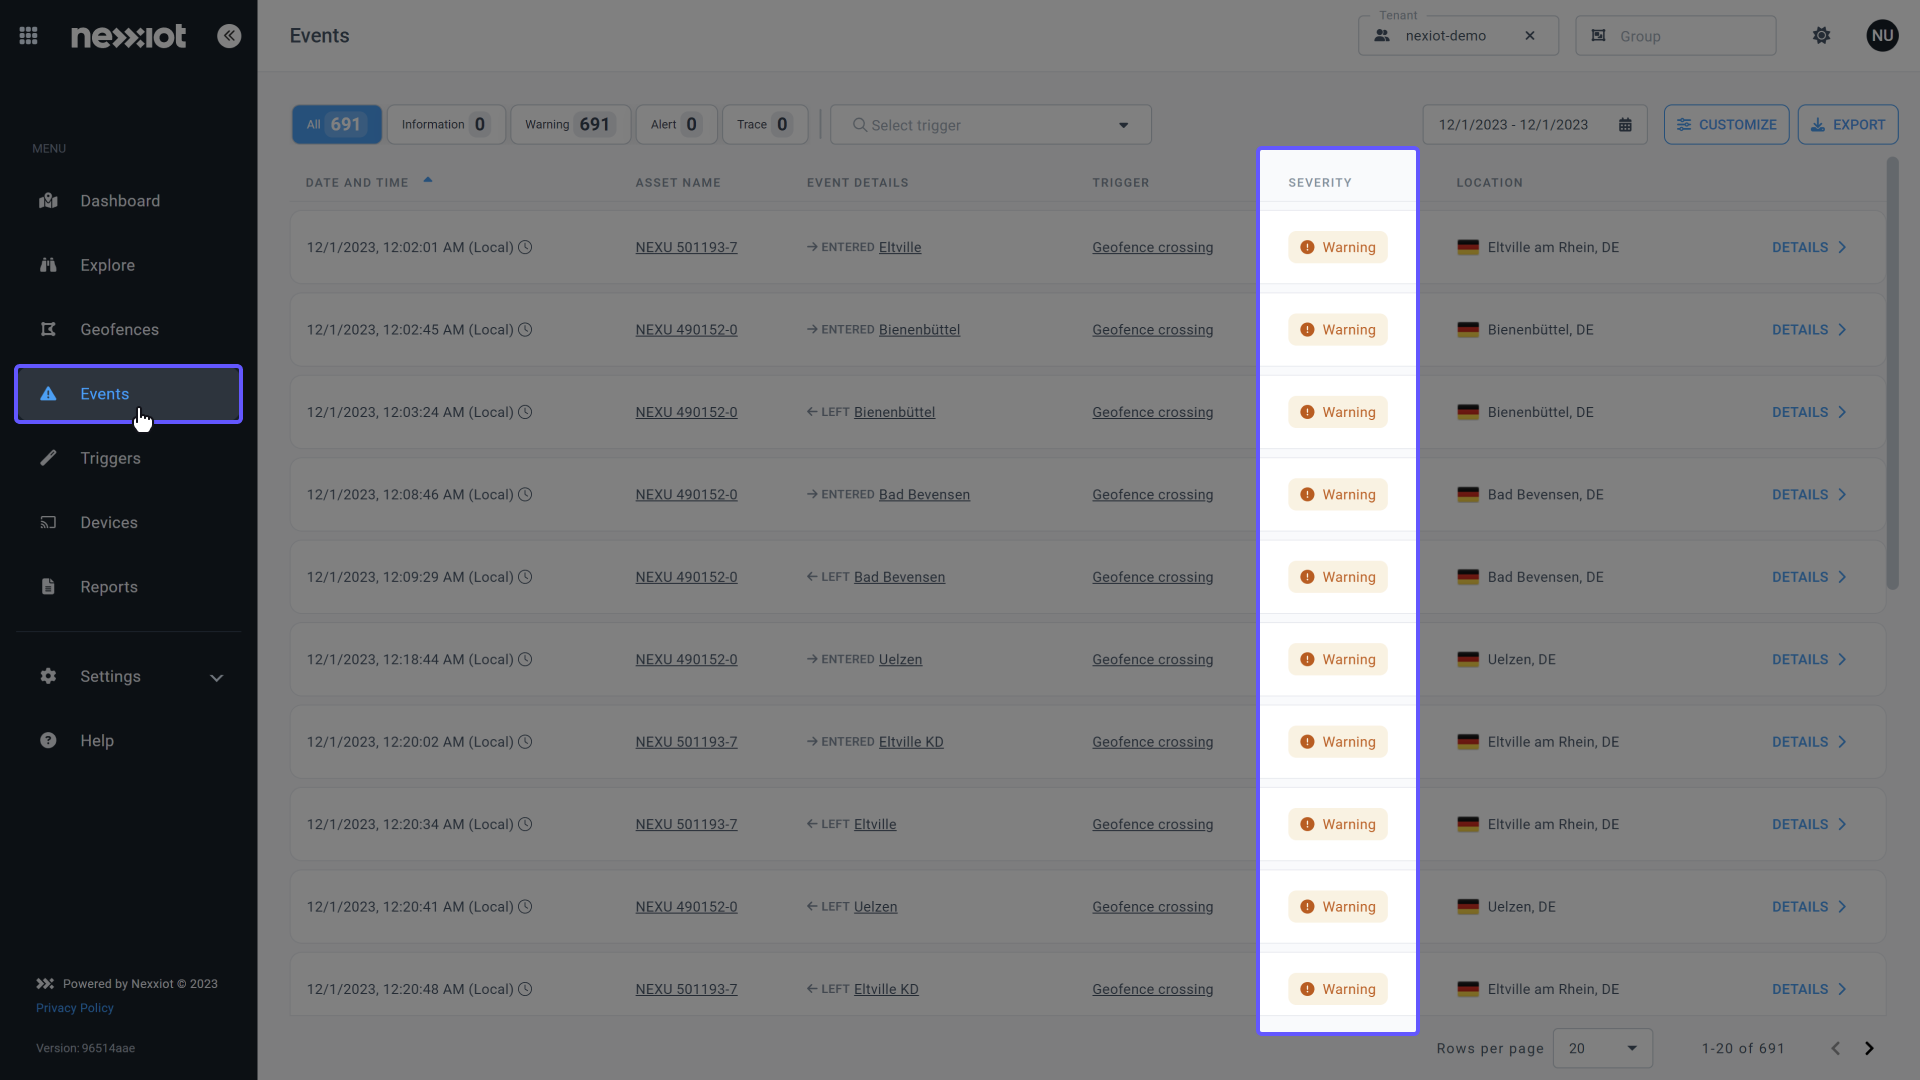This screenshot has width=1920, height=1080.
Task: Open DETAILS for 12:20:02 AM event
Action: pyautogui.click(x=1808, y=742)
